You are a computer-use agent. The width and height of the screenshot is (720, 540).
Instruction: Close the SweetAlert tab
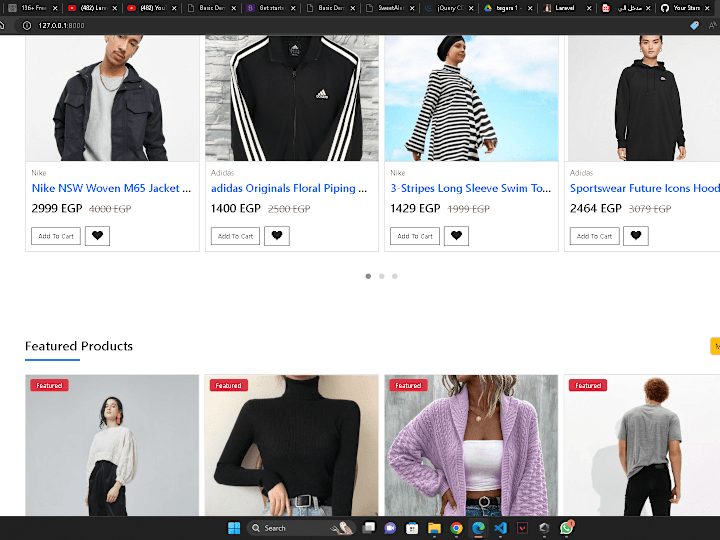coord(412,8)
